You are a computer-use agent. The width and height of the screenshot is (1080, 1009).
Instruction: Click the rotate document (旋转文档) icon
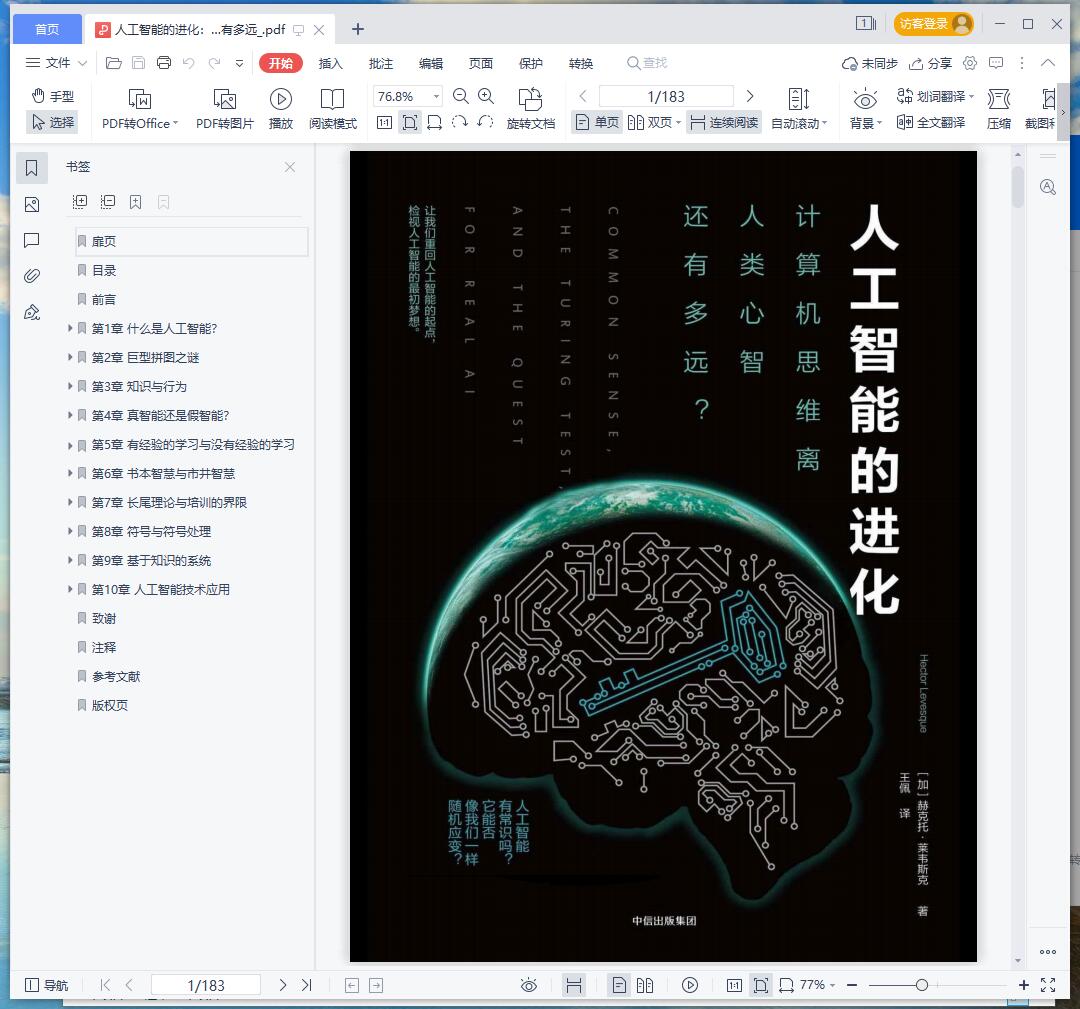530,99
